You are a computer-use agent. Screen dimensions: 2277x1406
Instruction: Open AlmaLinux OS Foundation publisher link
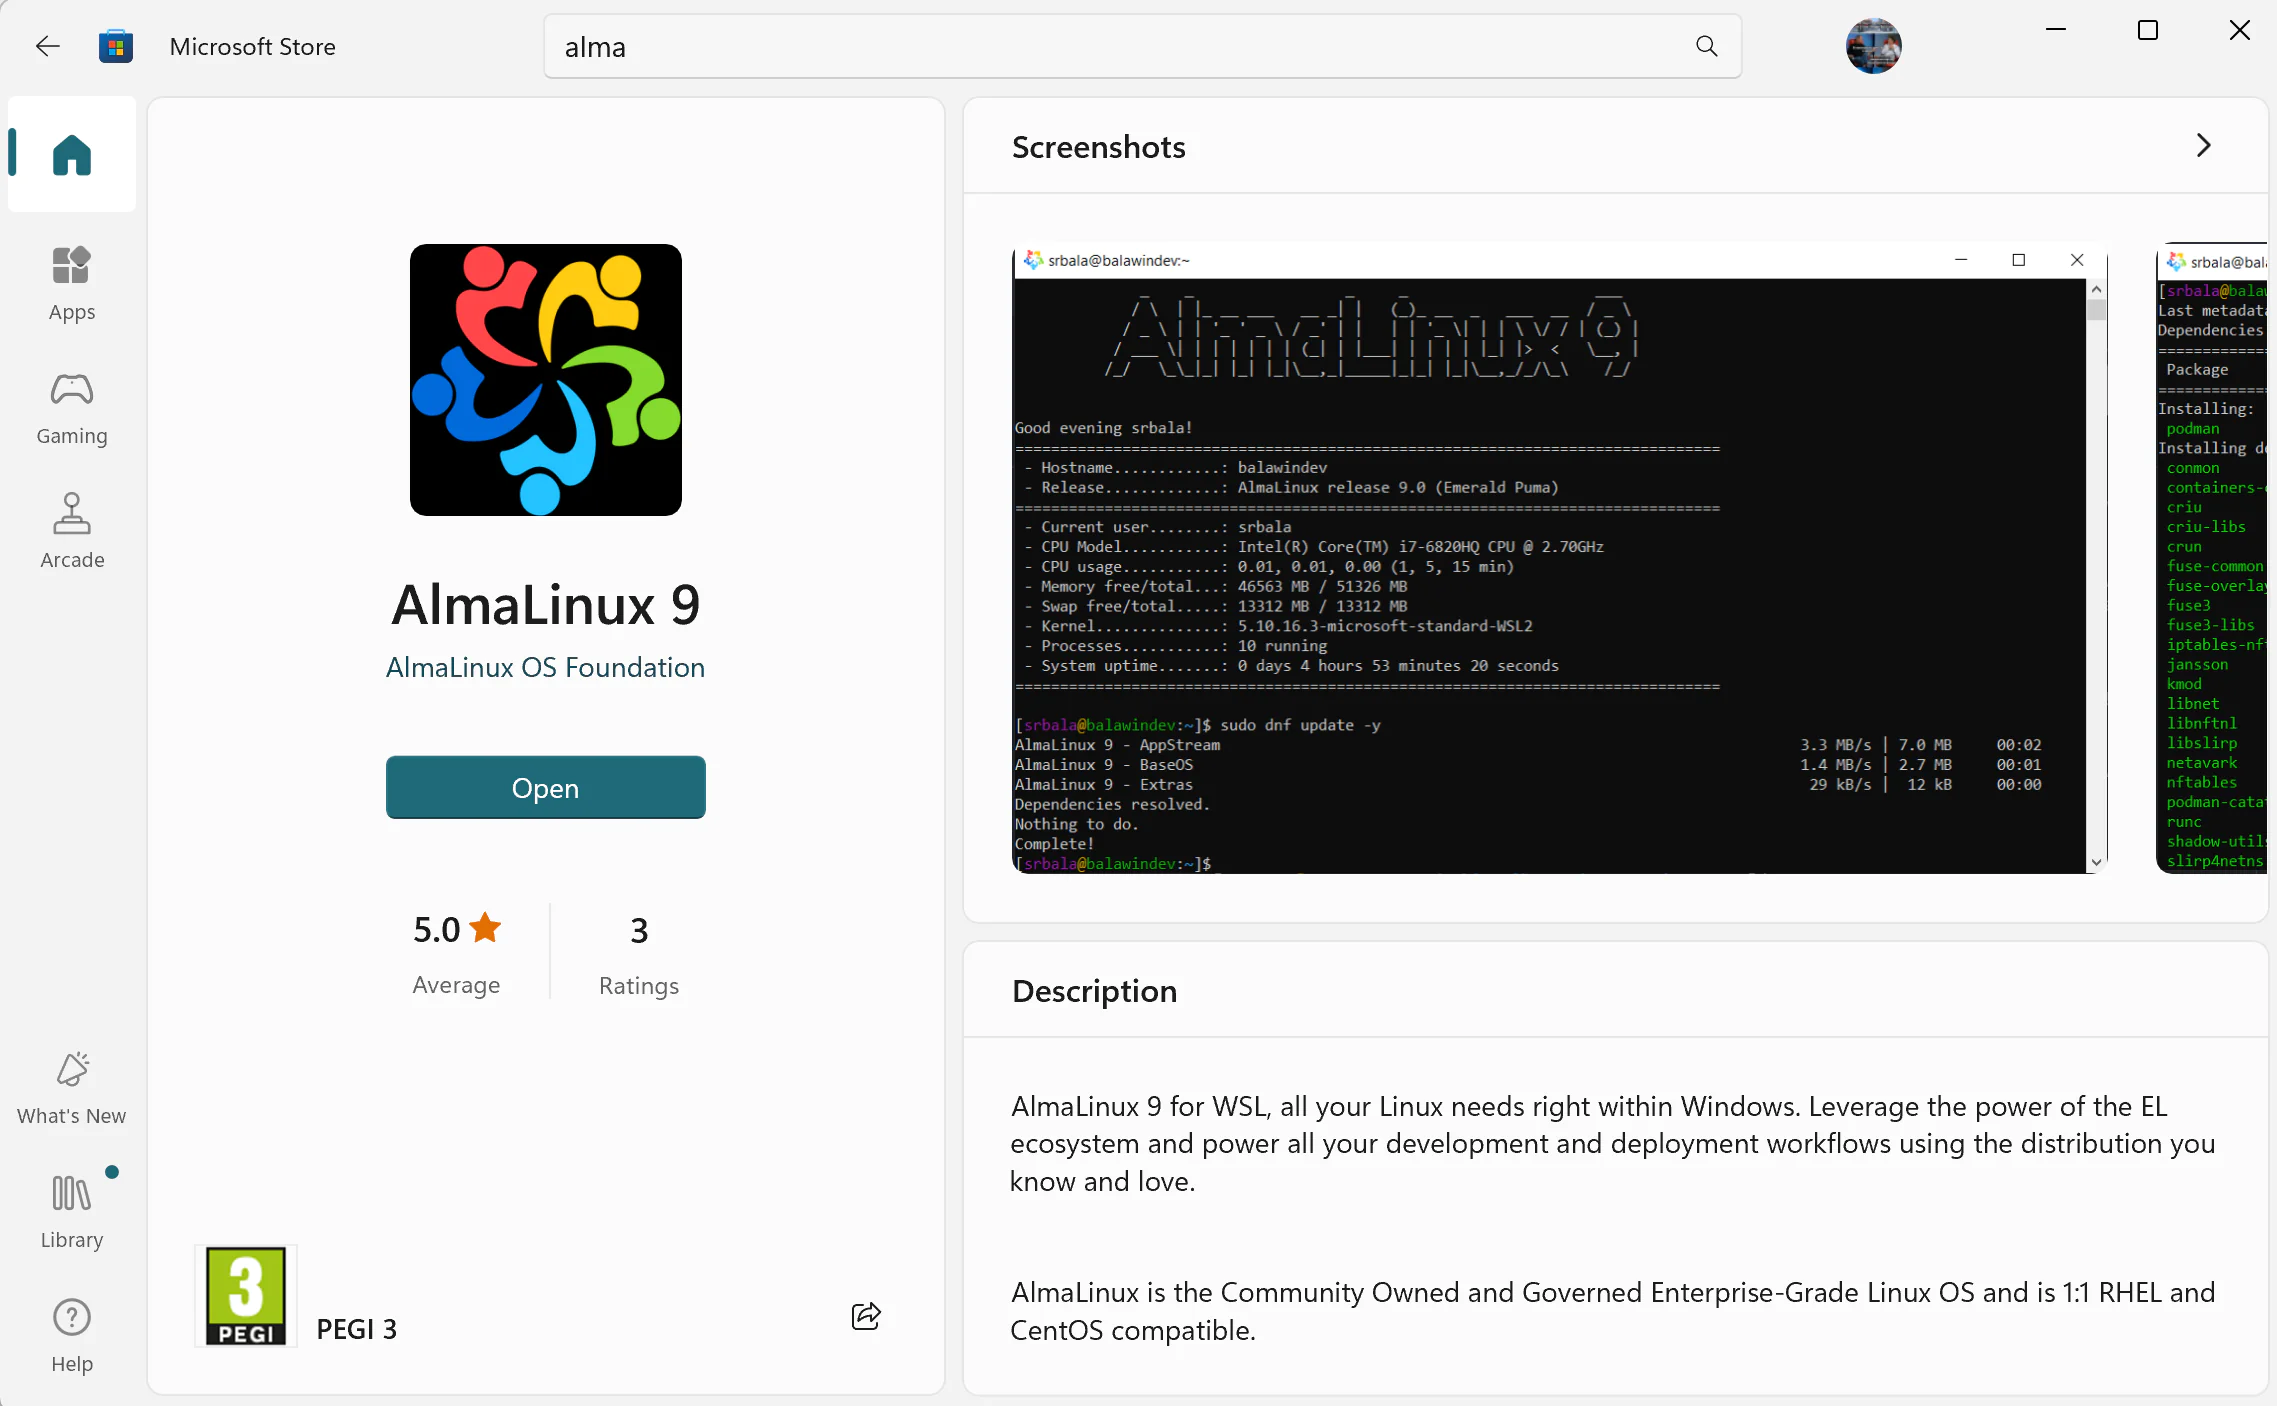click(x=545, y=667)
